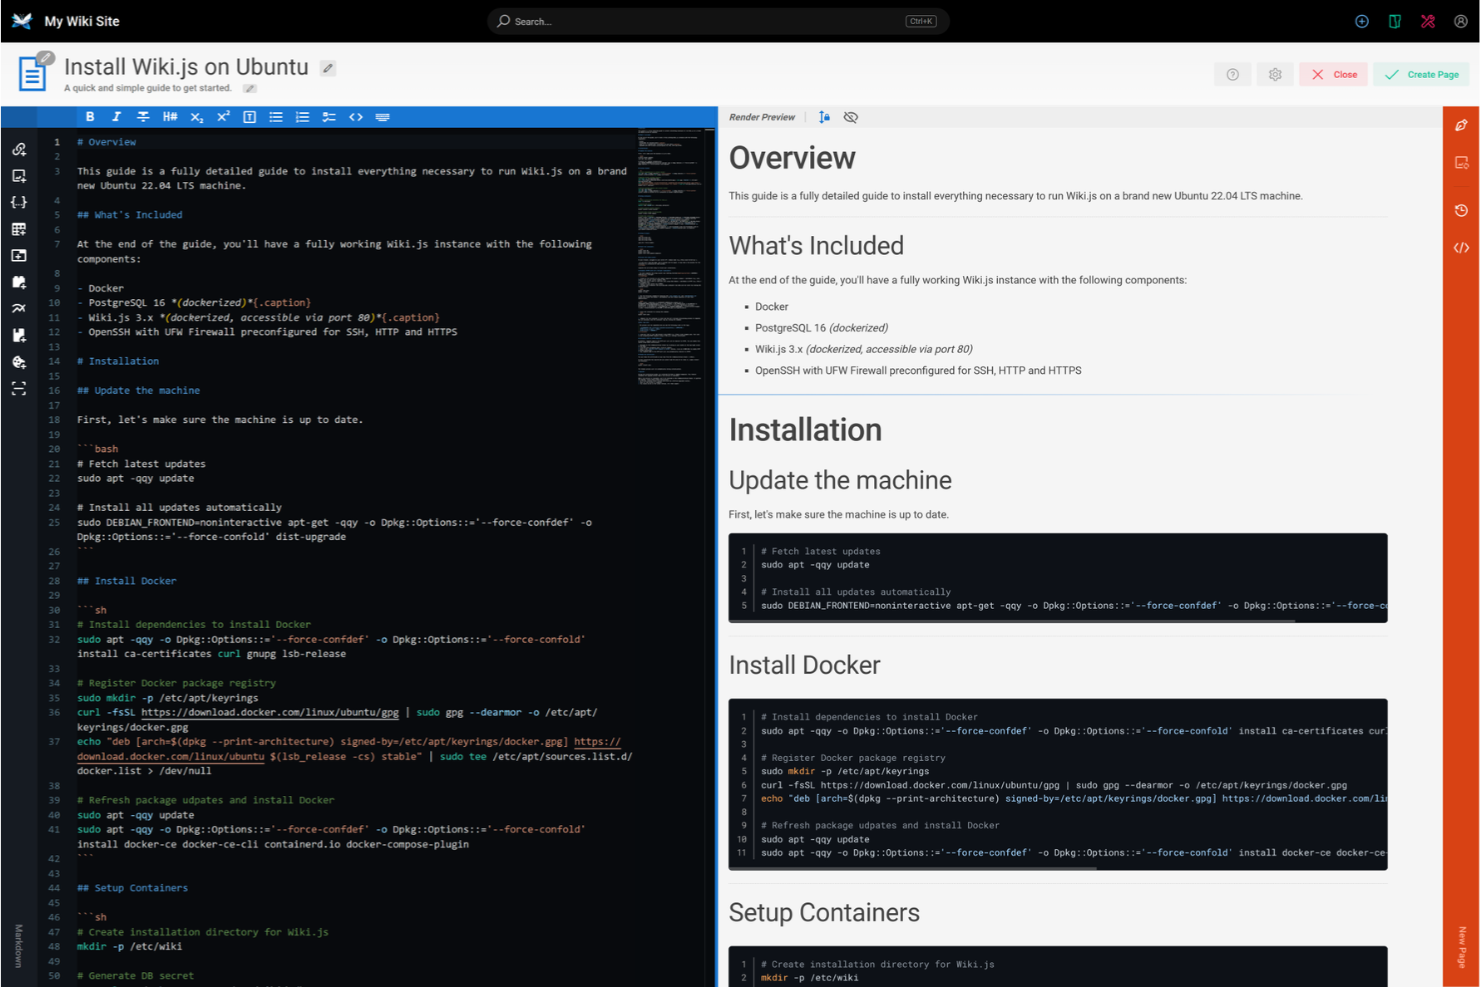1480x987 pixels.
Task: Hide the render preview with the eye icon
Action: [850, 117]
